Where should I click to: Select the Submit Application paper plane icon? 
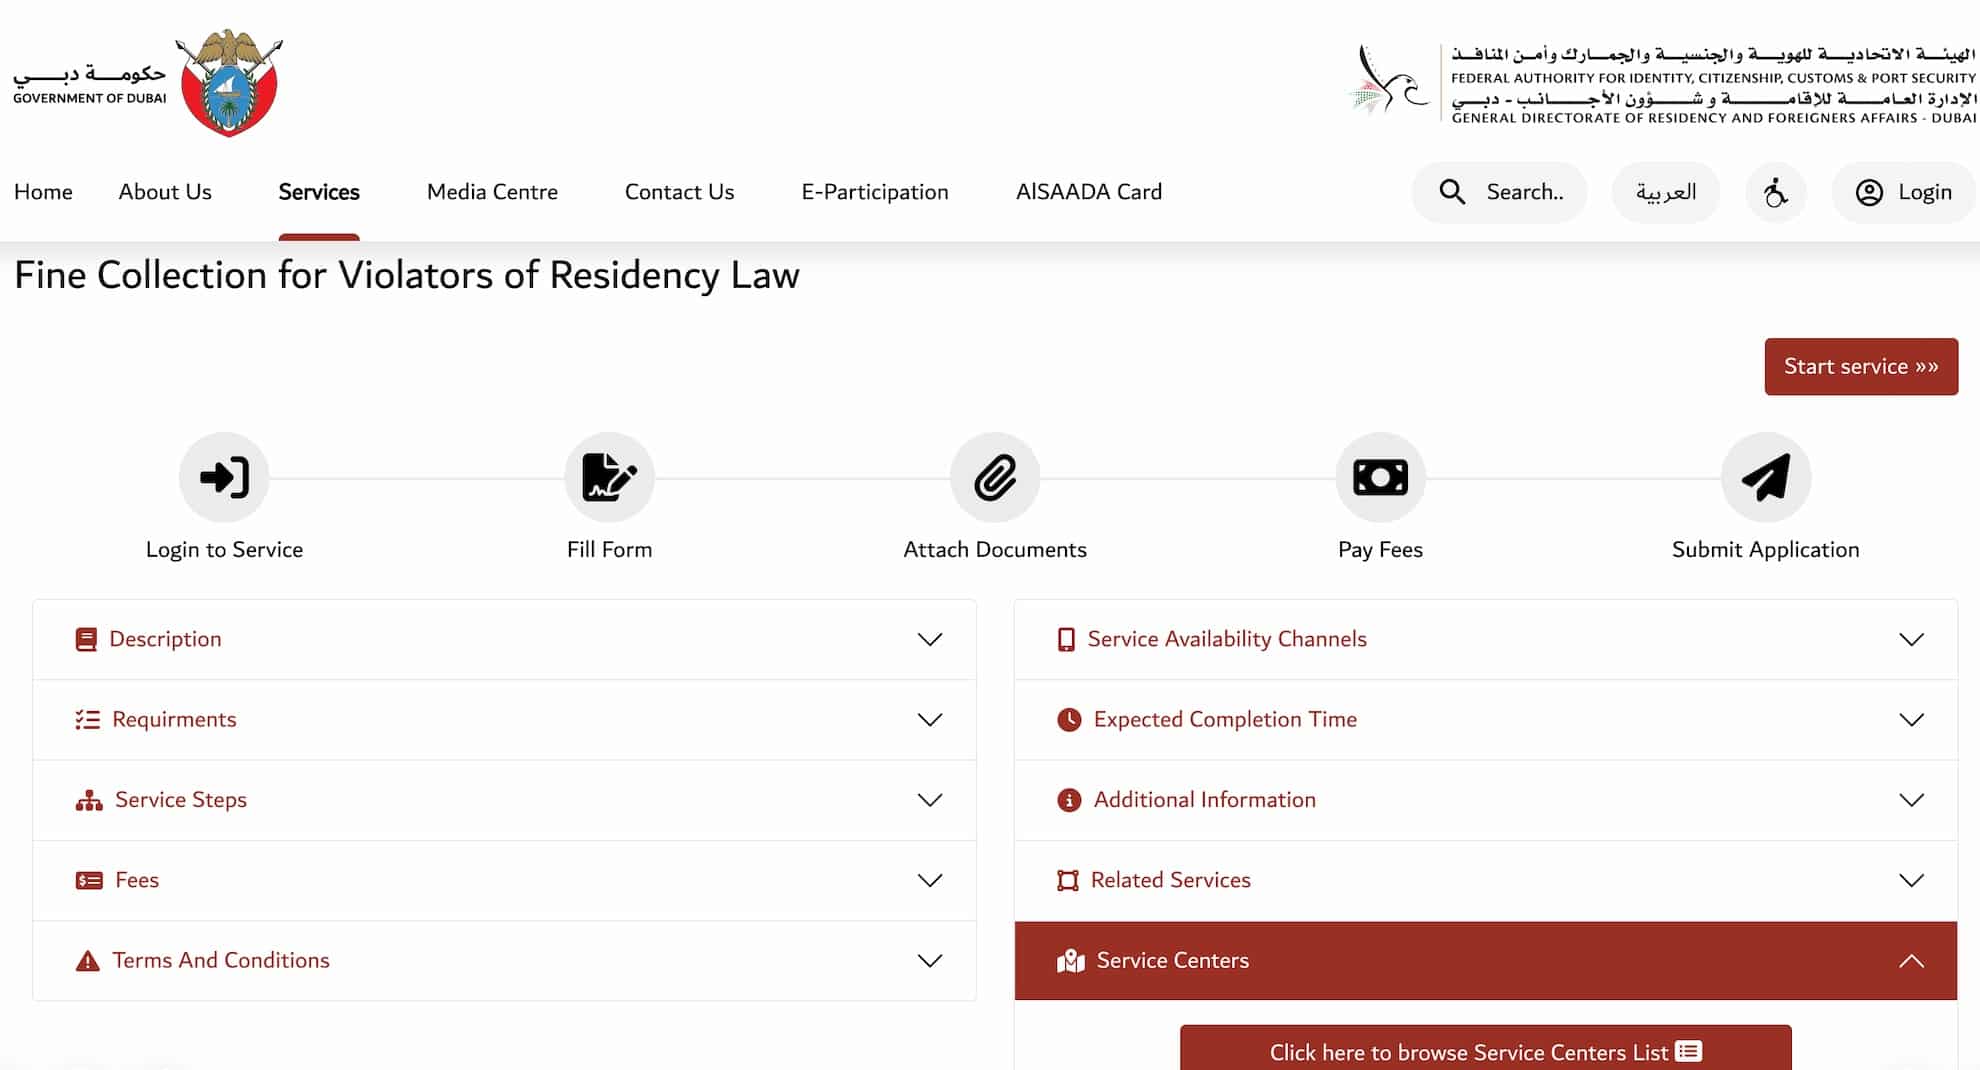pos(1765,477)
